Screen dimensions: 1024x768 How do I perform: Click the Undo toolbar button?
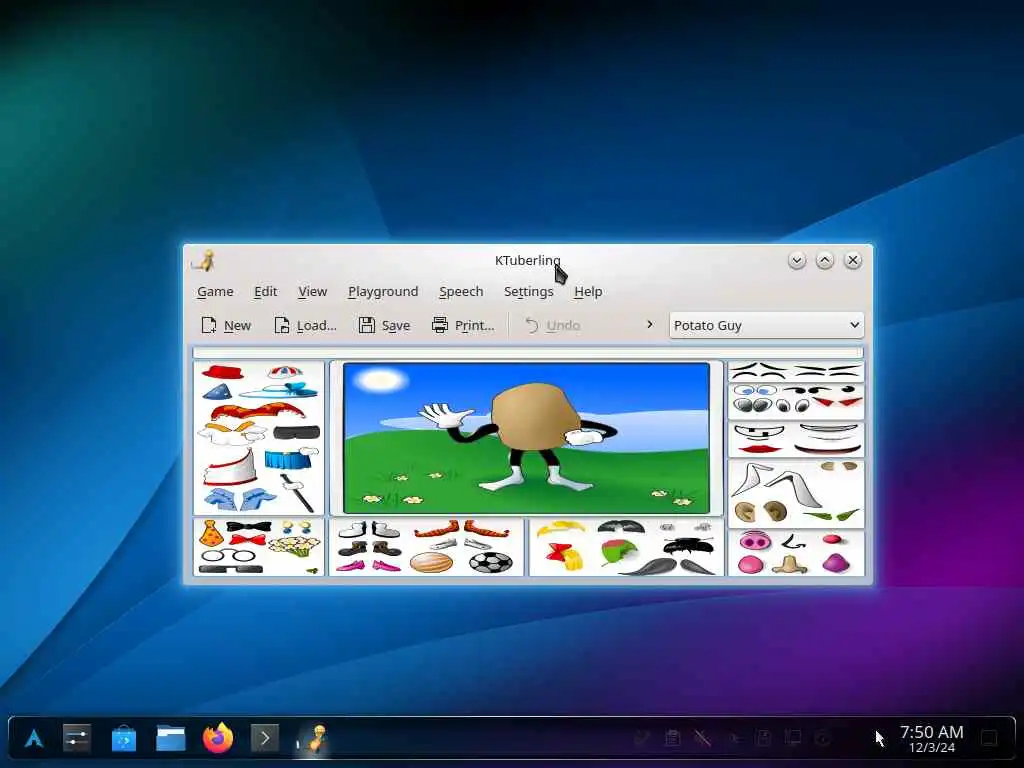(552, 325)
